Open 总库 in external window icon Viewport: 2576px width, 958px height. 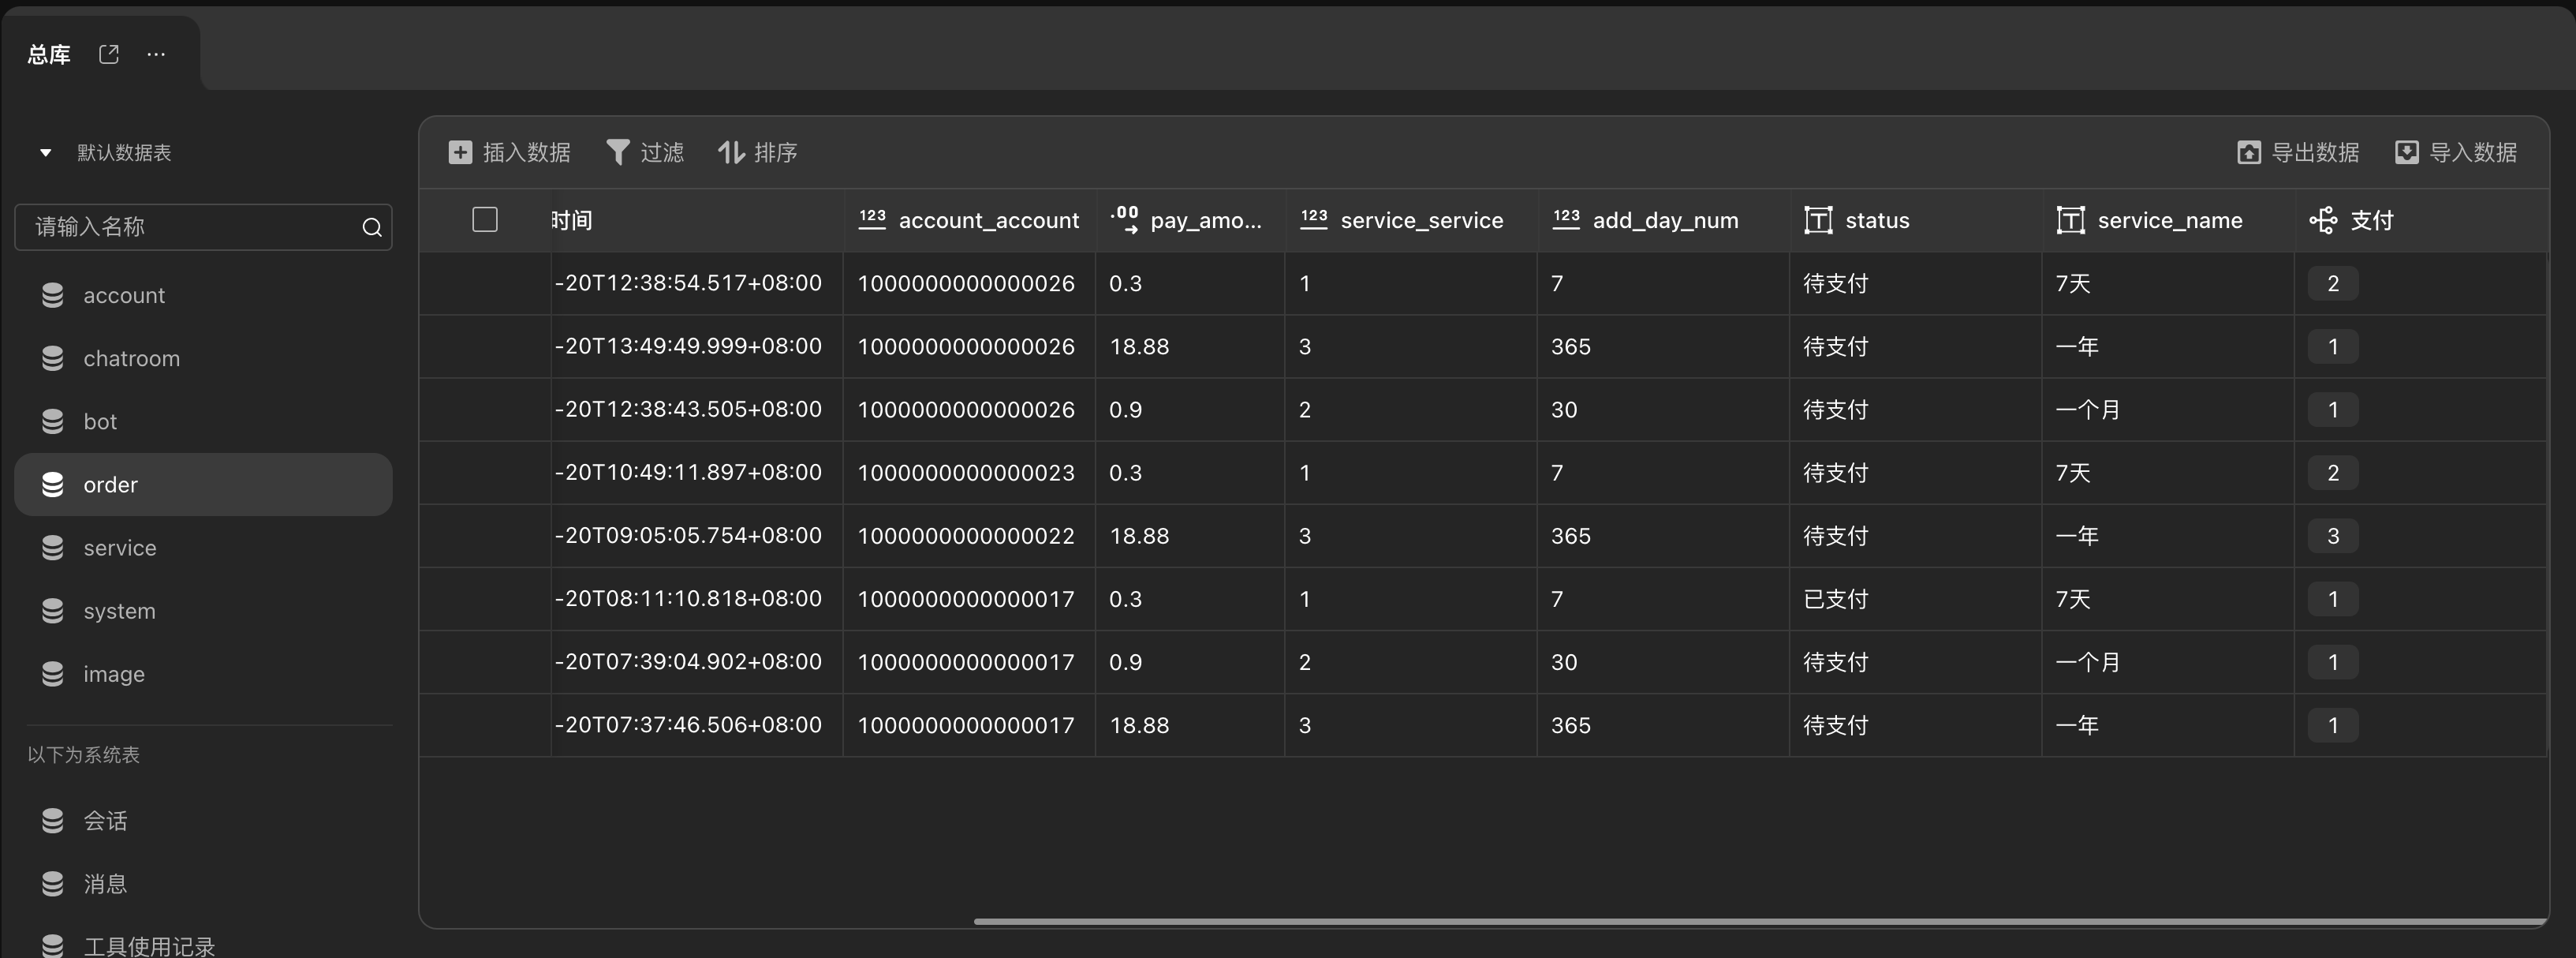109,54
